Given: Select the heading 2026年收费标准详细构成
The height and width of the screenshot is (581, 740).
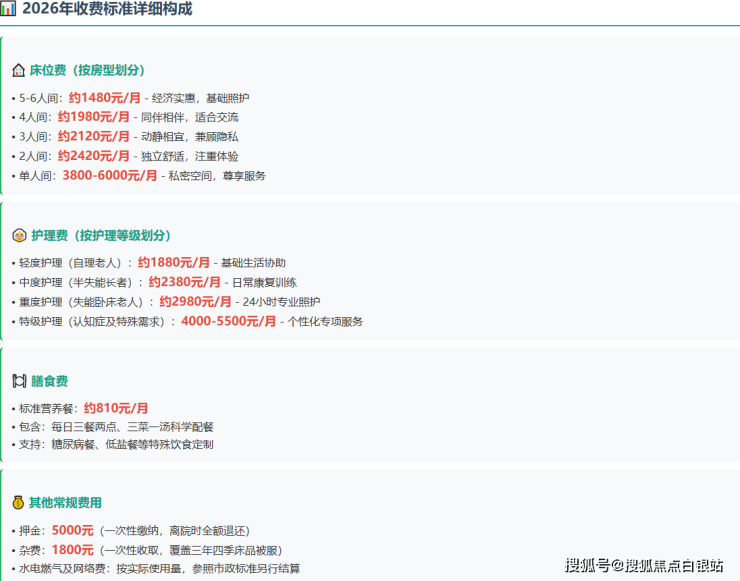Looking at the screenshot, I should (108, 8).
